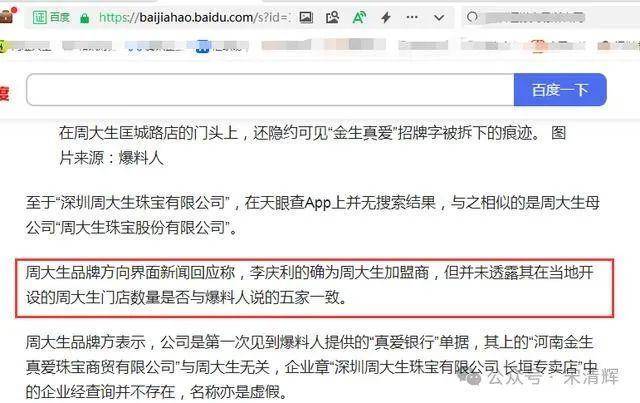Viewport: 640px width, 403px height.
Task: Click the search magnifier icon in browser search box
Action: tap(472, 17)
